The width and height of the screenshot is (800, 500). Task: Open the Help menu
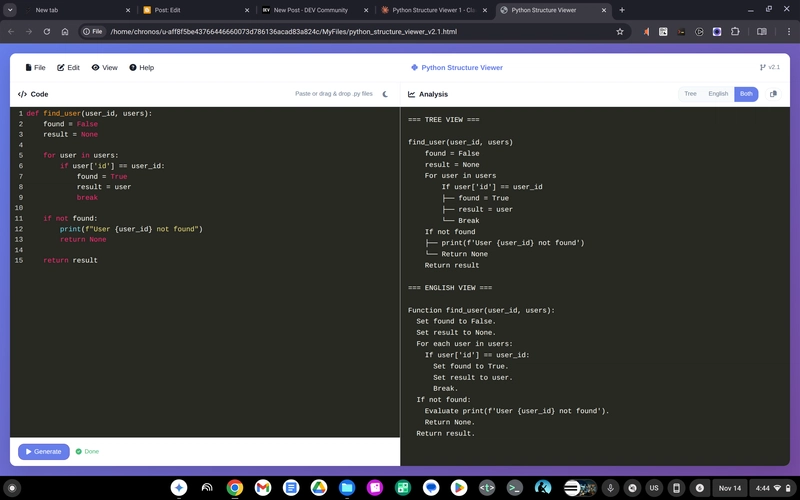pos(141,68)
